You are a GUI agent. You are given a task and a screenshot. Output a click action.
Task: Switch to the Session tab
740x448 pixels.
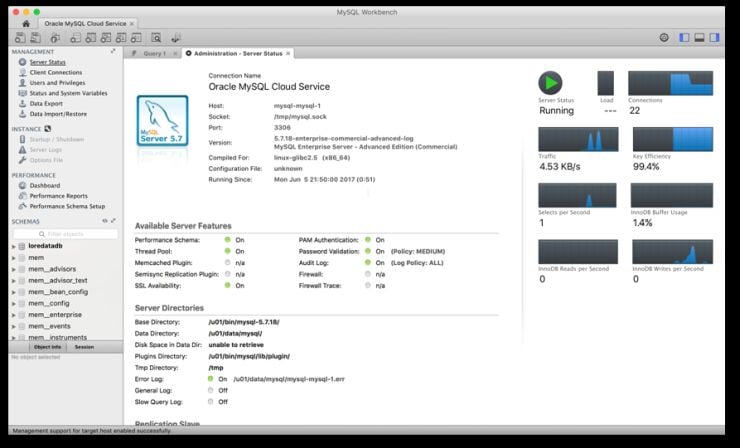(x=84, y=347)
